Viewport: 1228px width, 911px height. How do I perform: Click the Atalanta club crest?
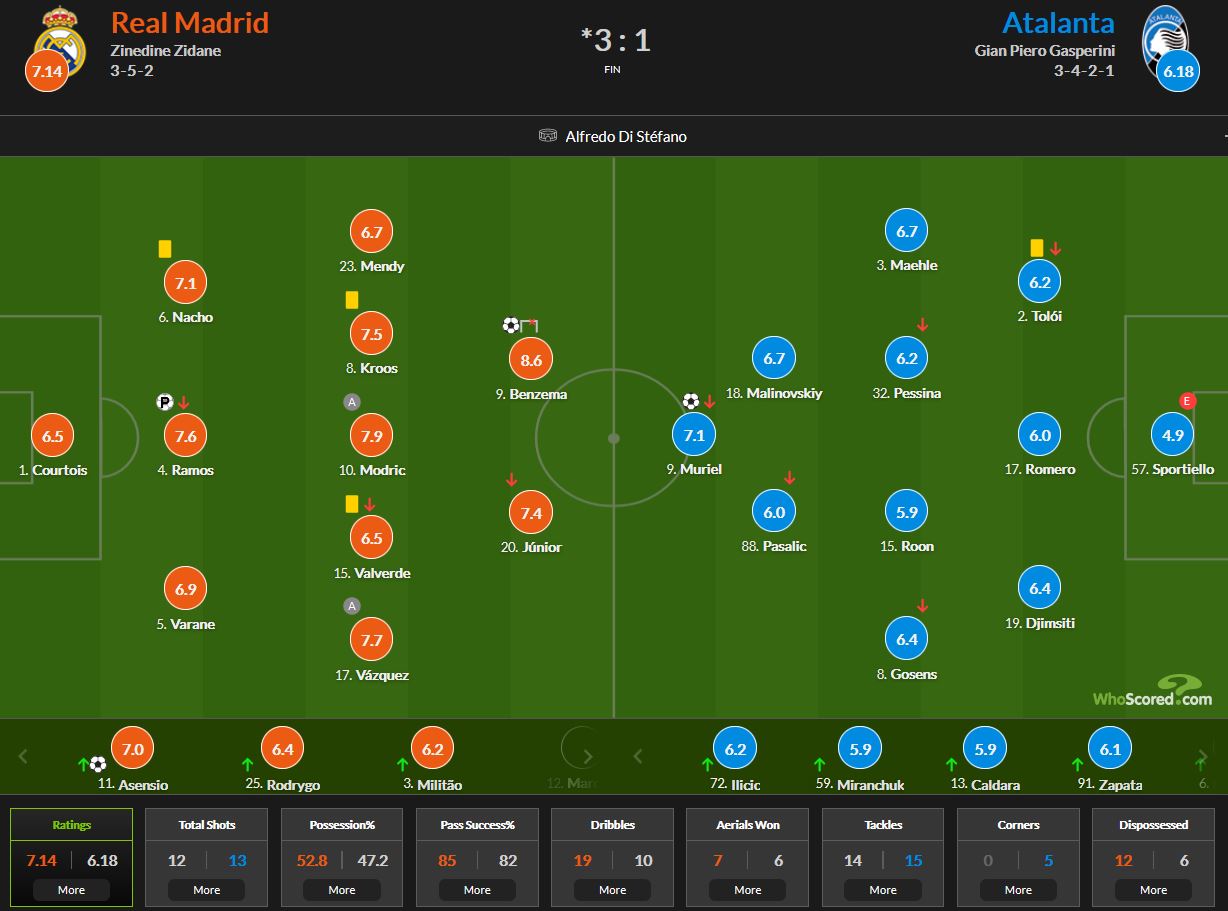(x=1166, y=38)
